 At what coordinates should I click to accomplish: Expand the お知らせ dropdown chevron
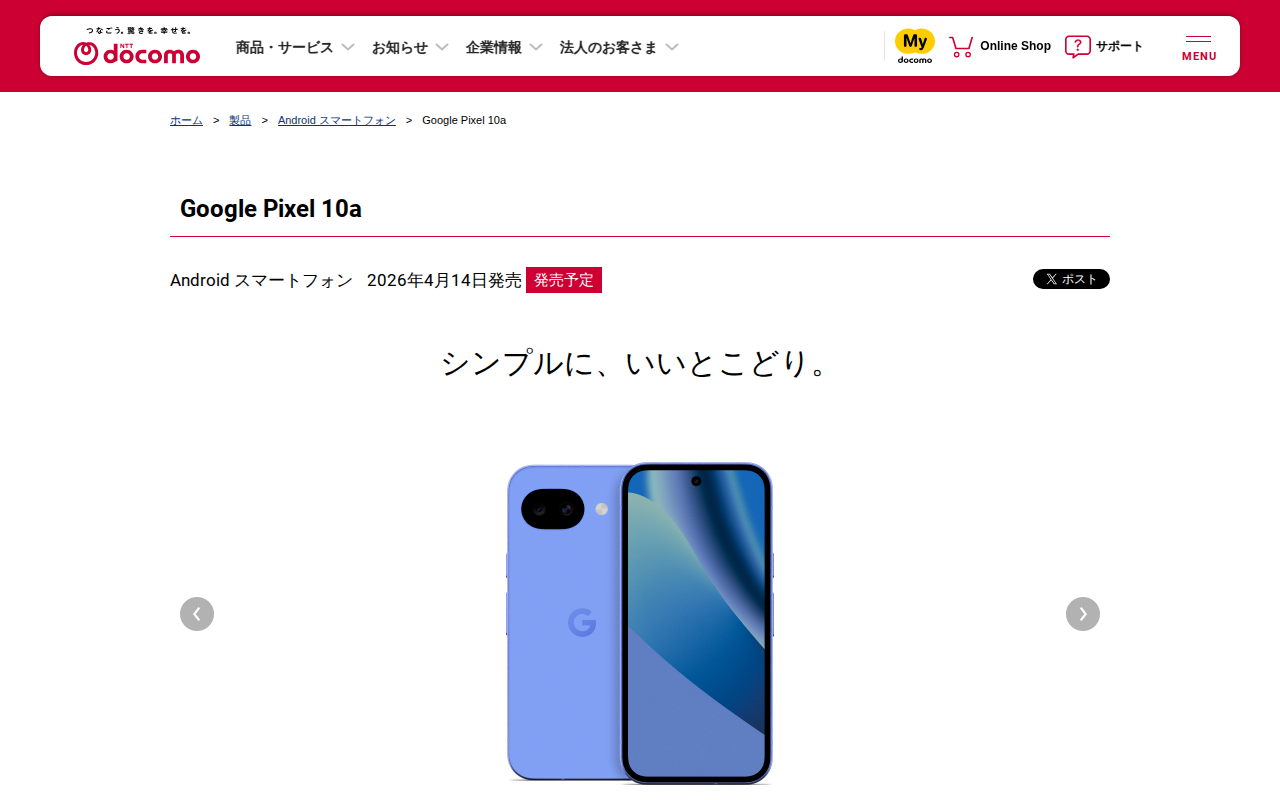[442, 47]
